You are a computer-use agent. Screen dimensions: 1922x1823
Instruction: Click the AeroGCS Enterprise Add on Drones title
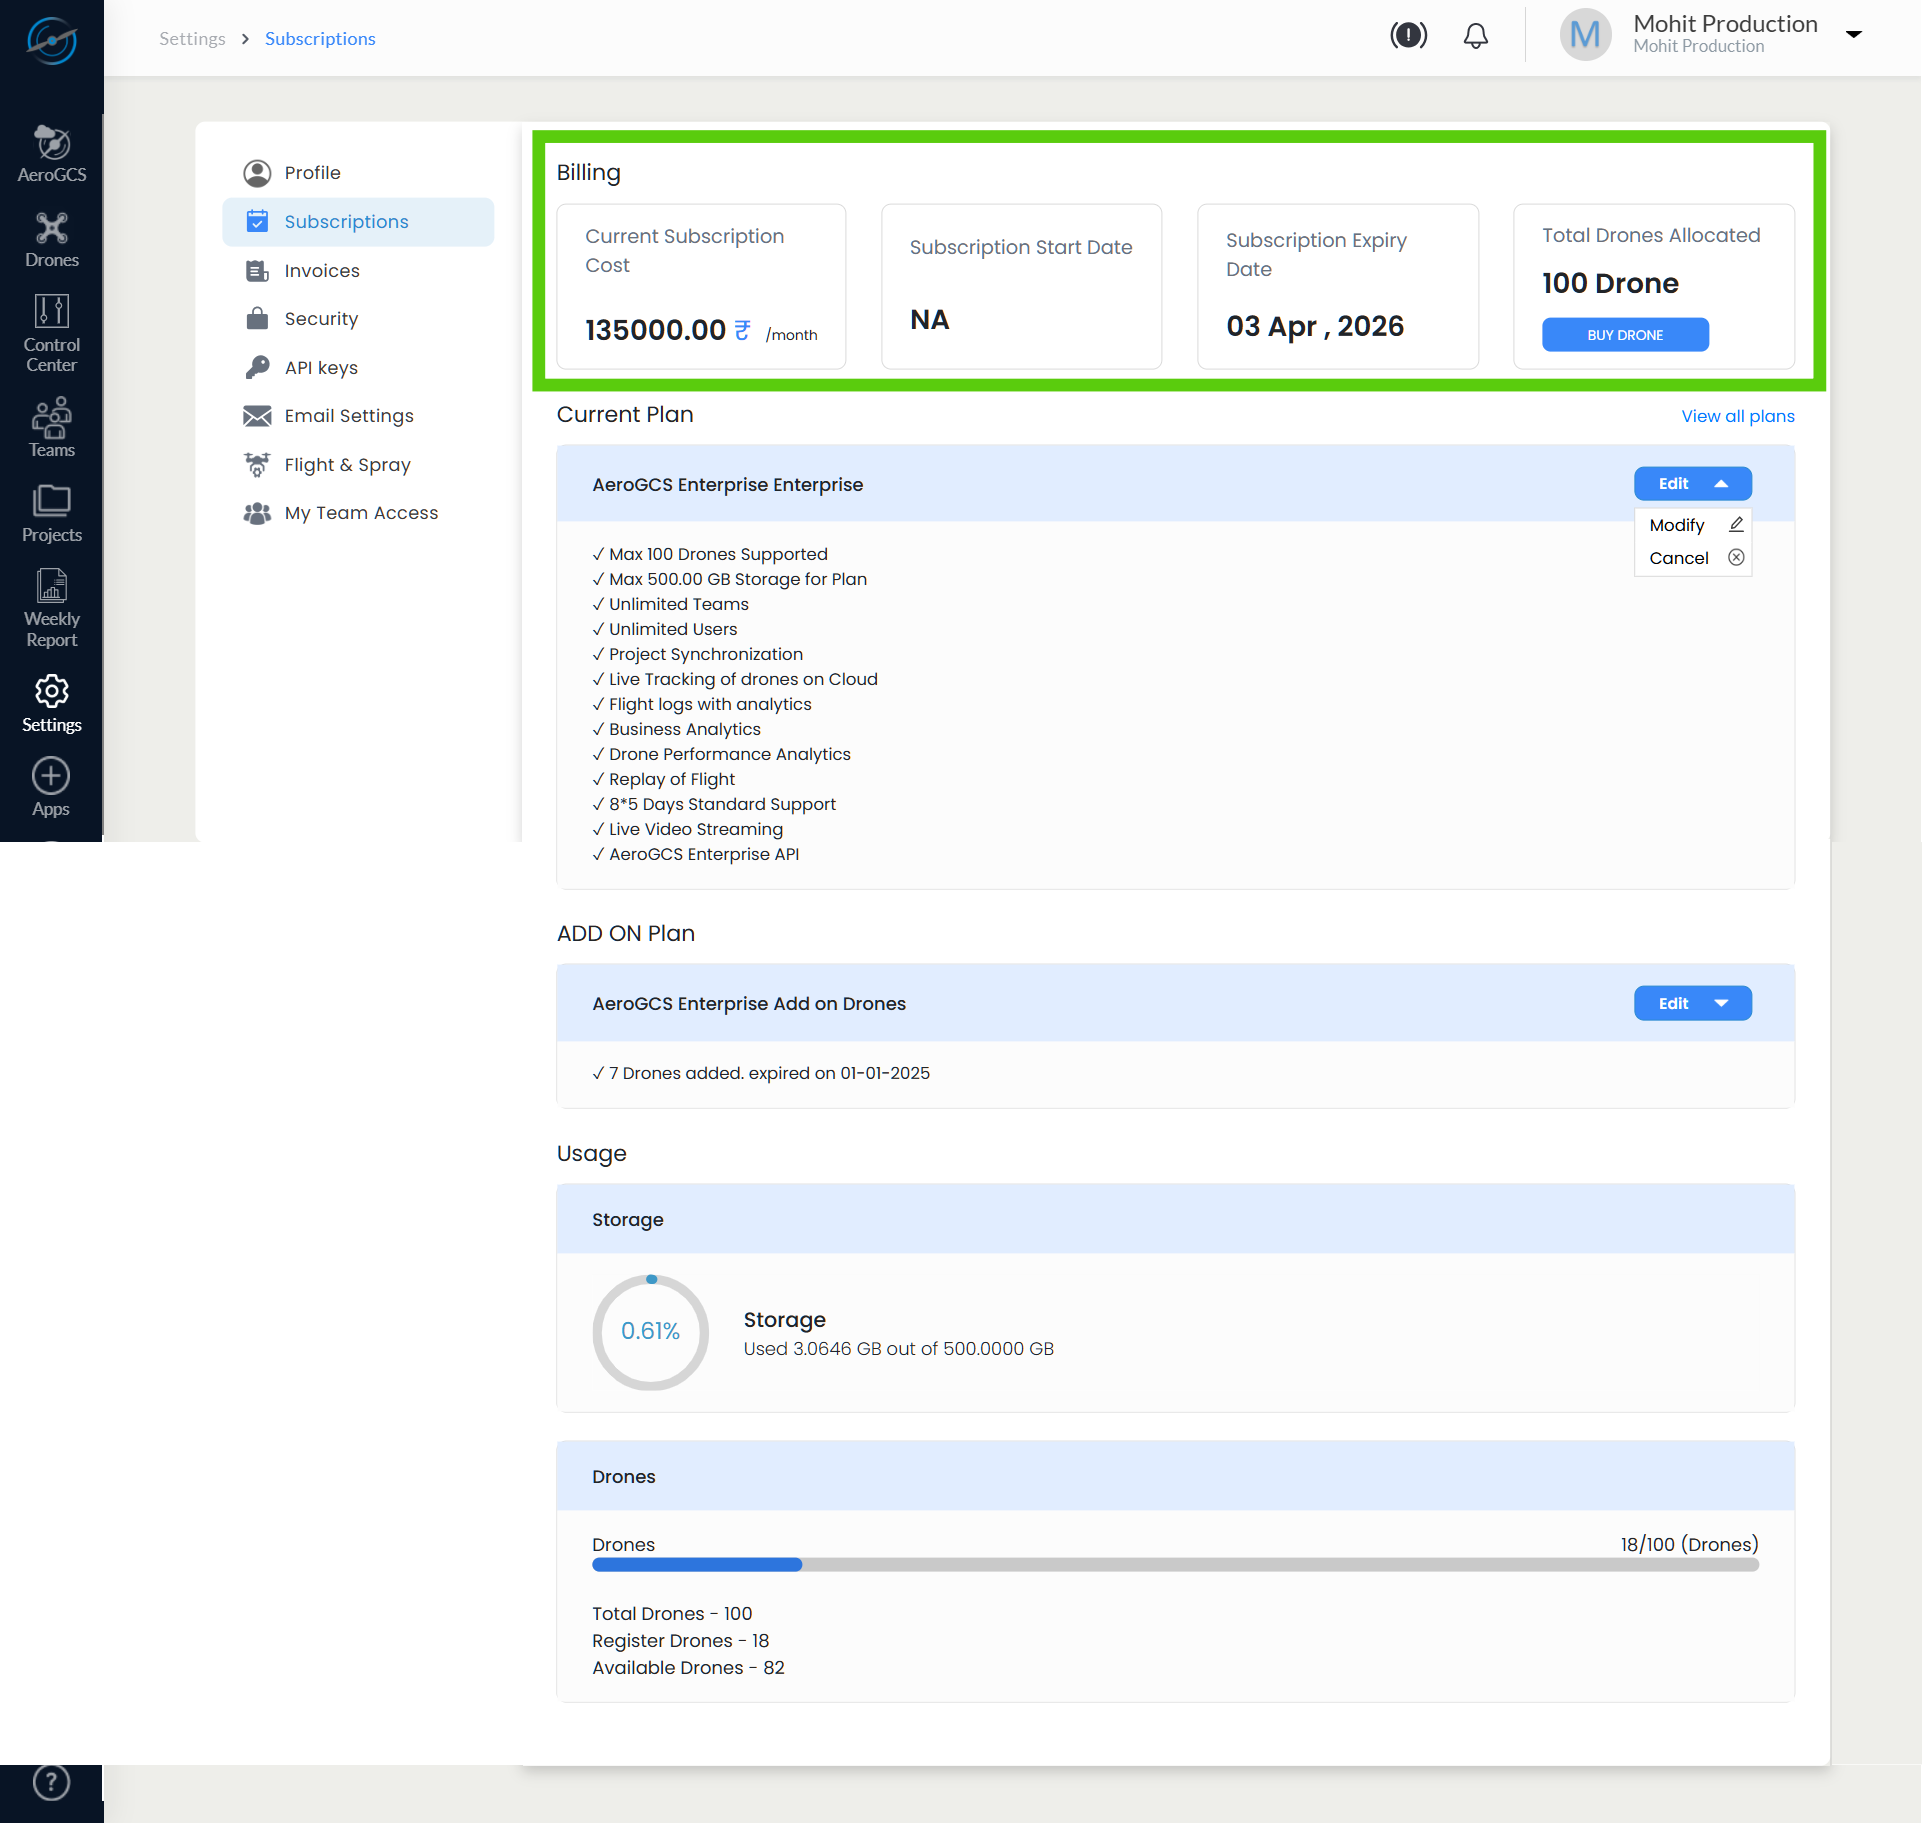pyautogui.click(x=748, y=1004)
